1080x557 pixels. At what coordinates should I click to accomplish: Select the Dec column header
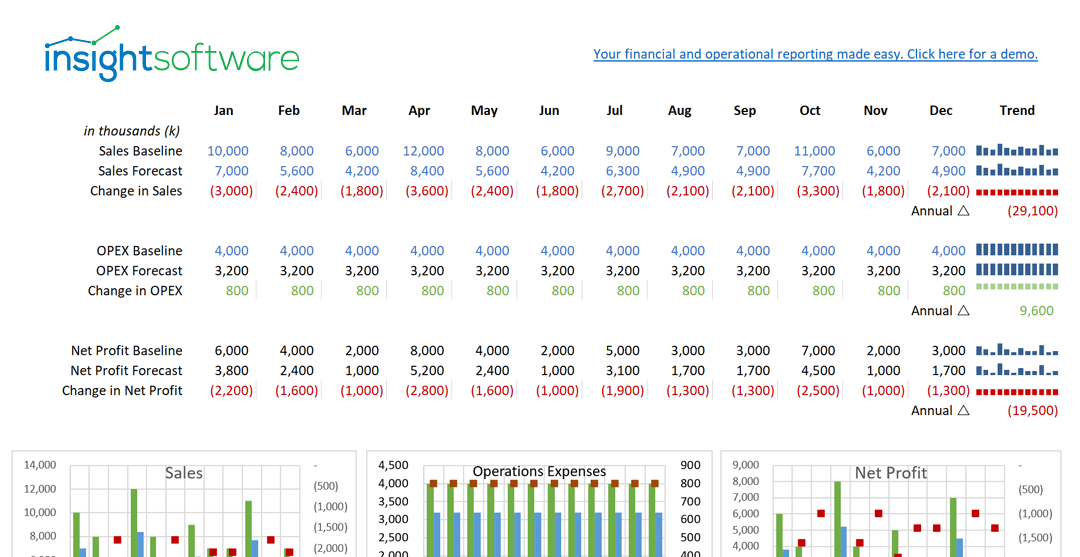click(x=941, y=110)
